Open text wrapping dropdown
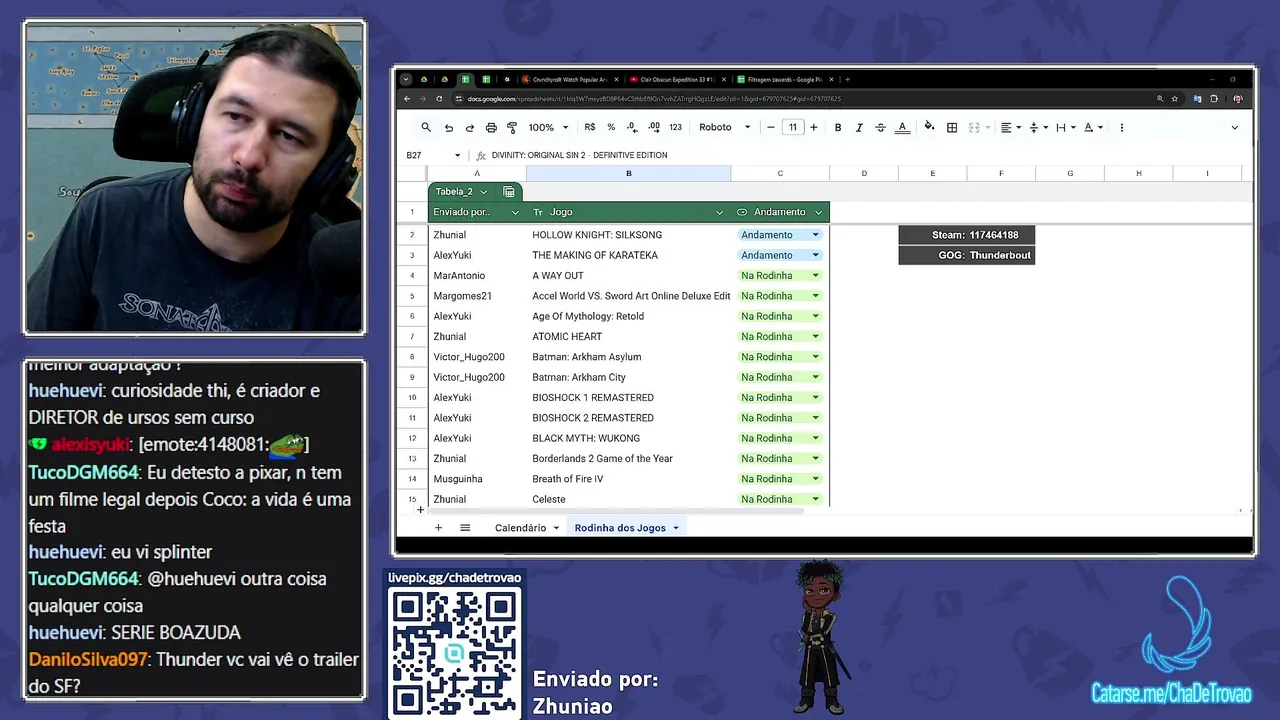Viewport: 1280px width, 720px height. coord(1065,127)
